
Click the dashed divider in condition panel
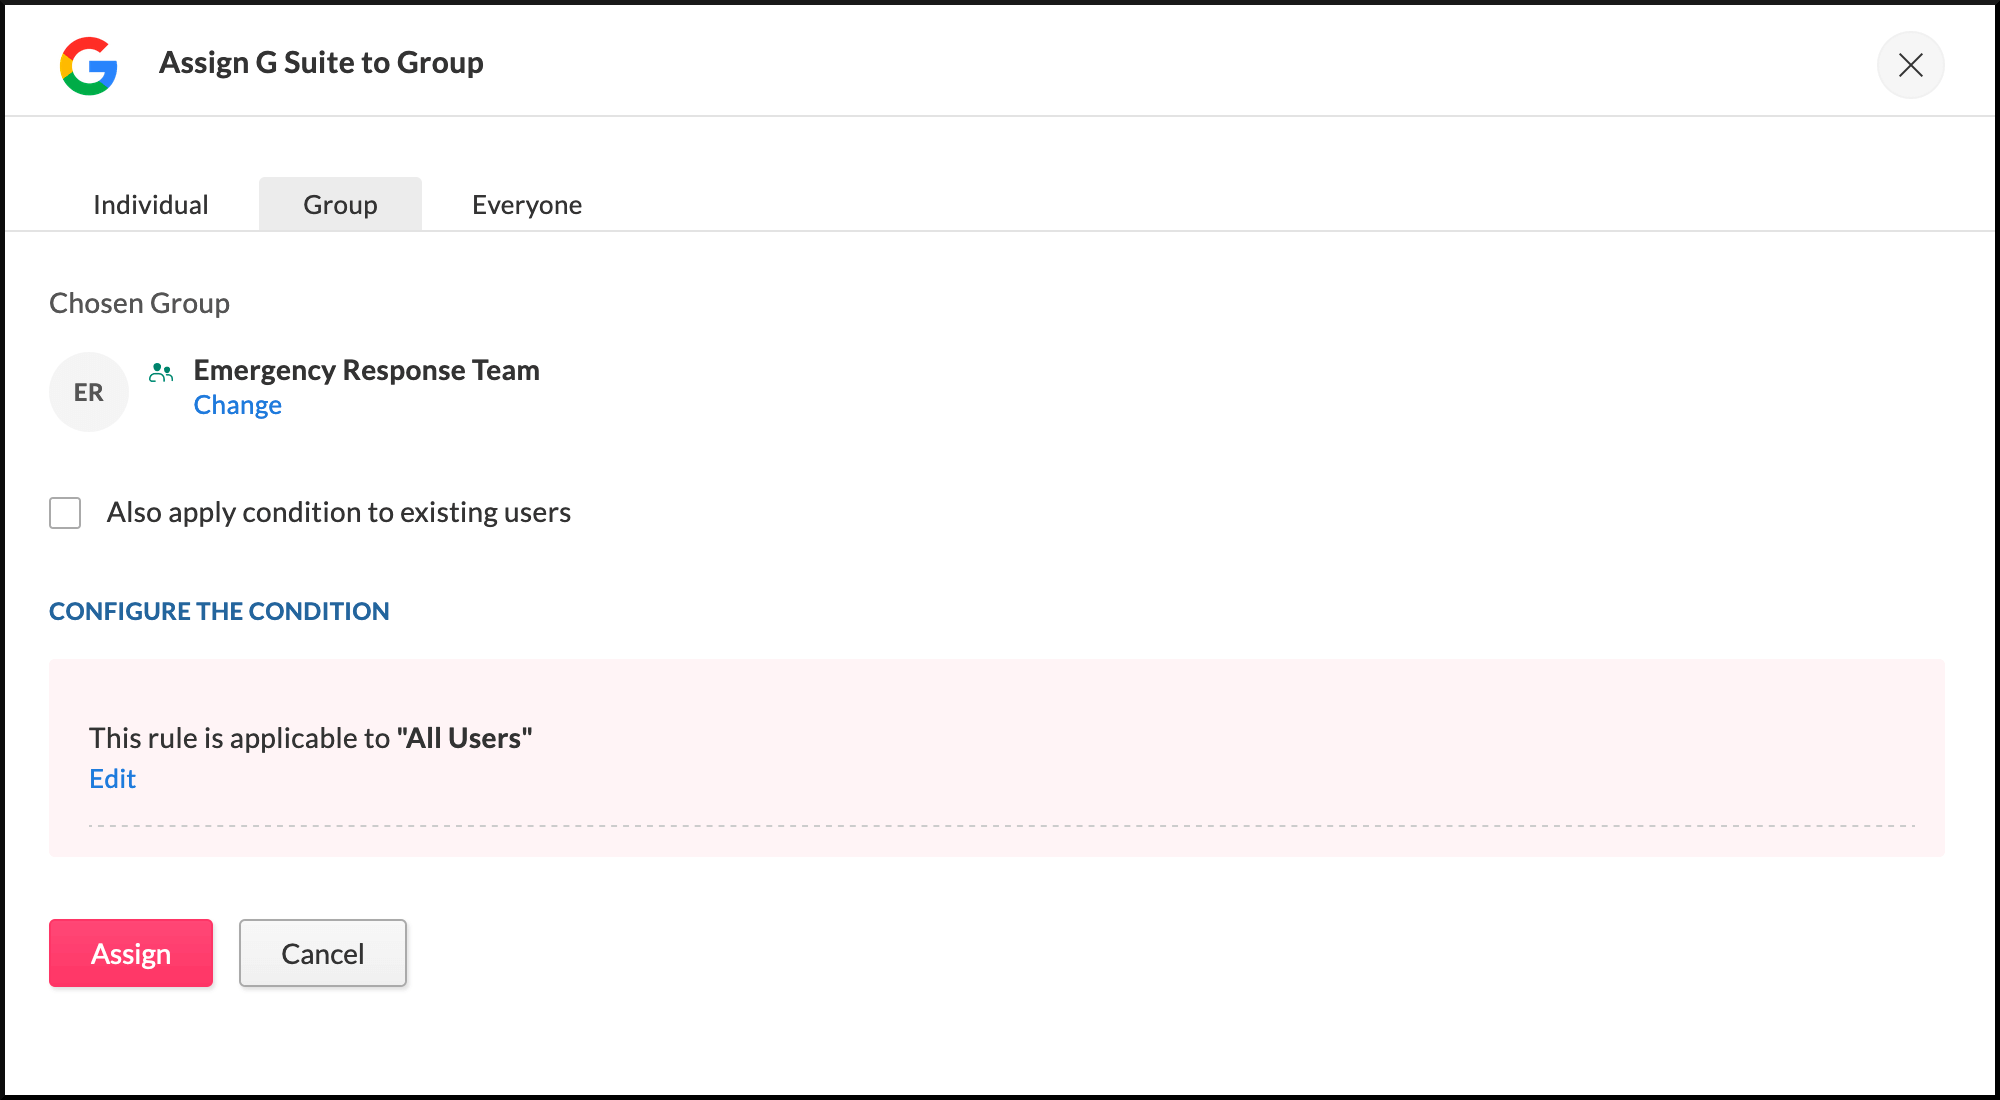(1000, 826)
